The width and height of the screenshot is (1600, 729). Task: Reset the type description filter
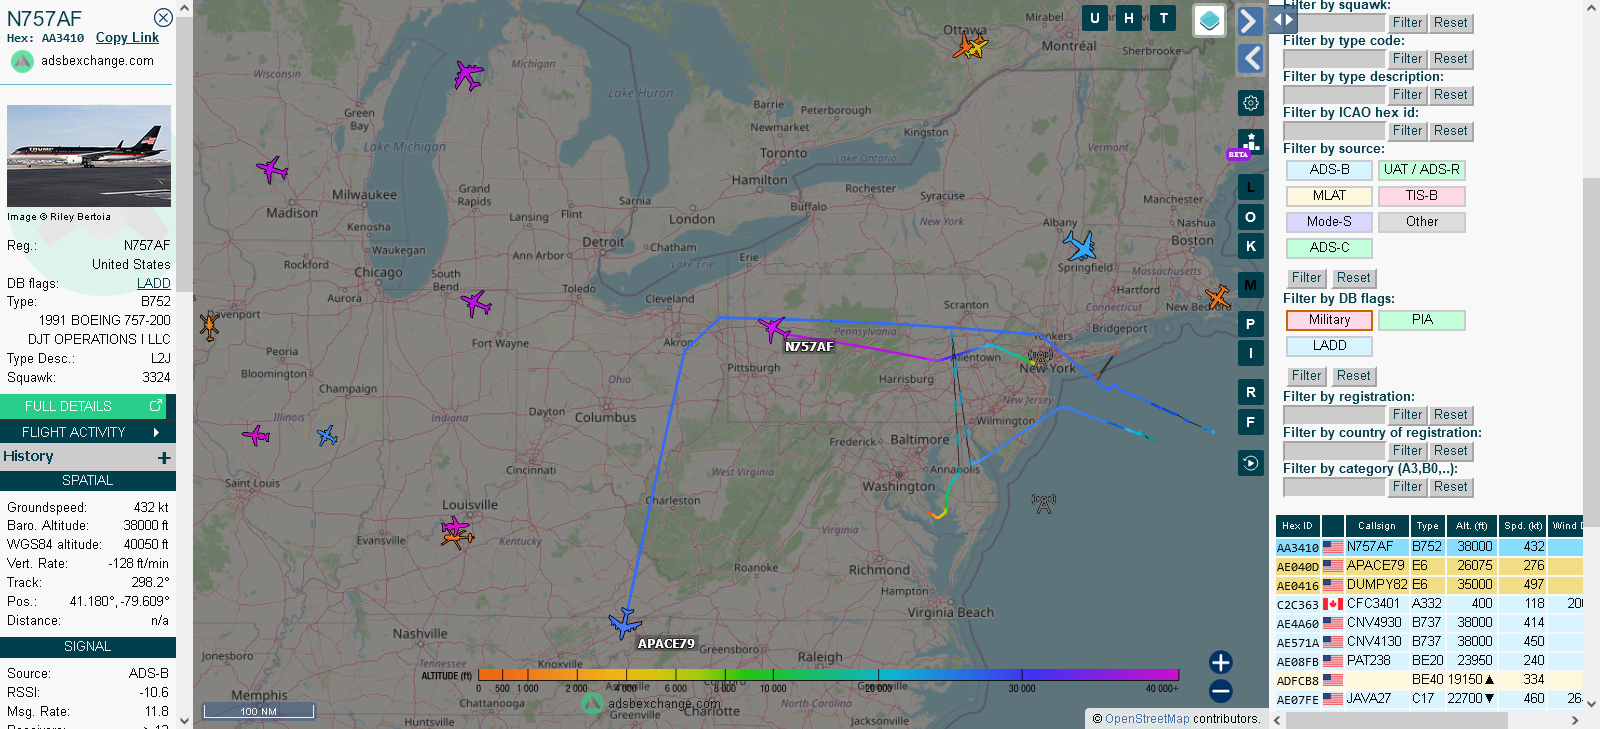coord(1450,95)
